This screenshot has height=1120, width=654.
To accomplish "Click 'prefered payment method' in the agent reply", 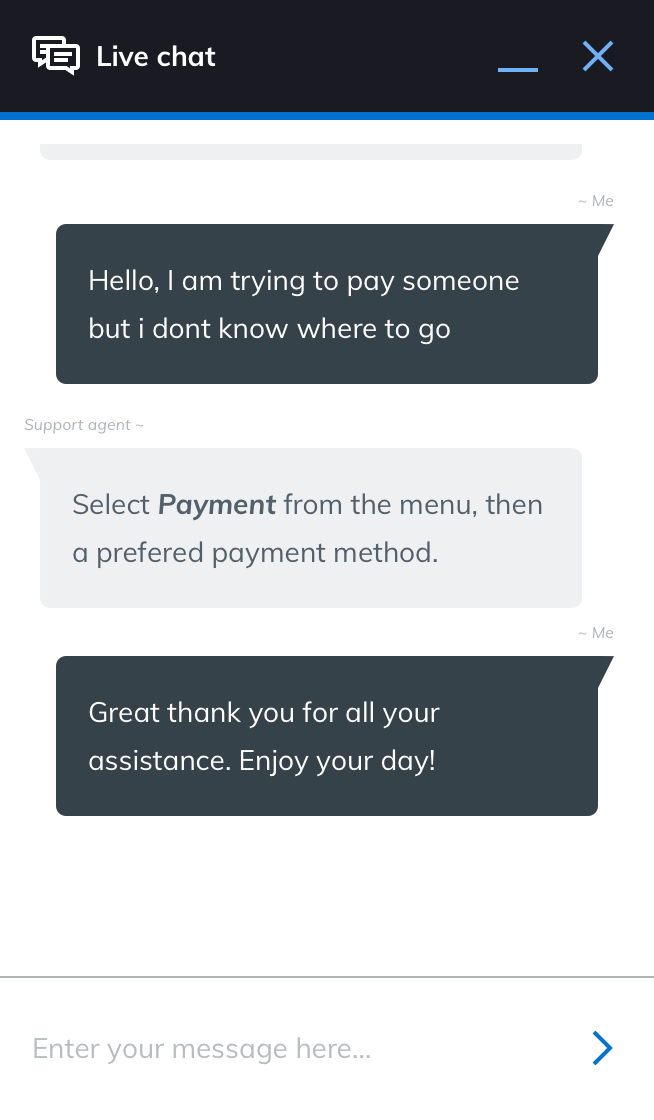I will point(267,553).
